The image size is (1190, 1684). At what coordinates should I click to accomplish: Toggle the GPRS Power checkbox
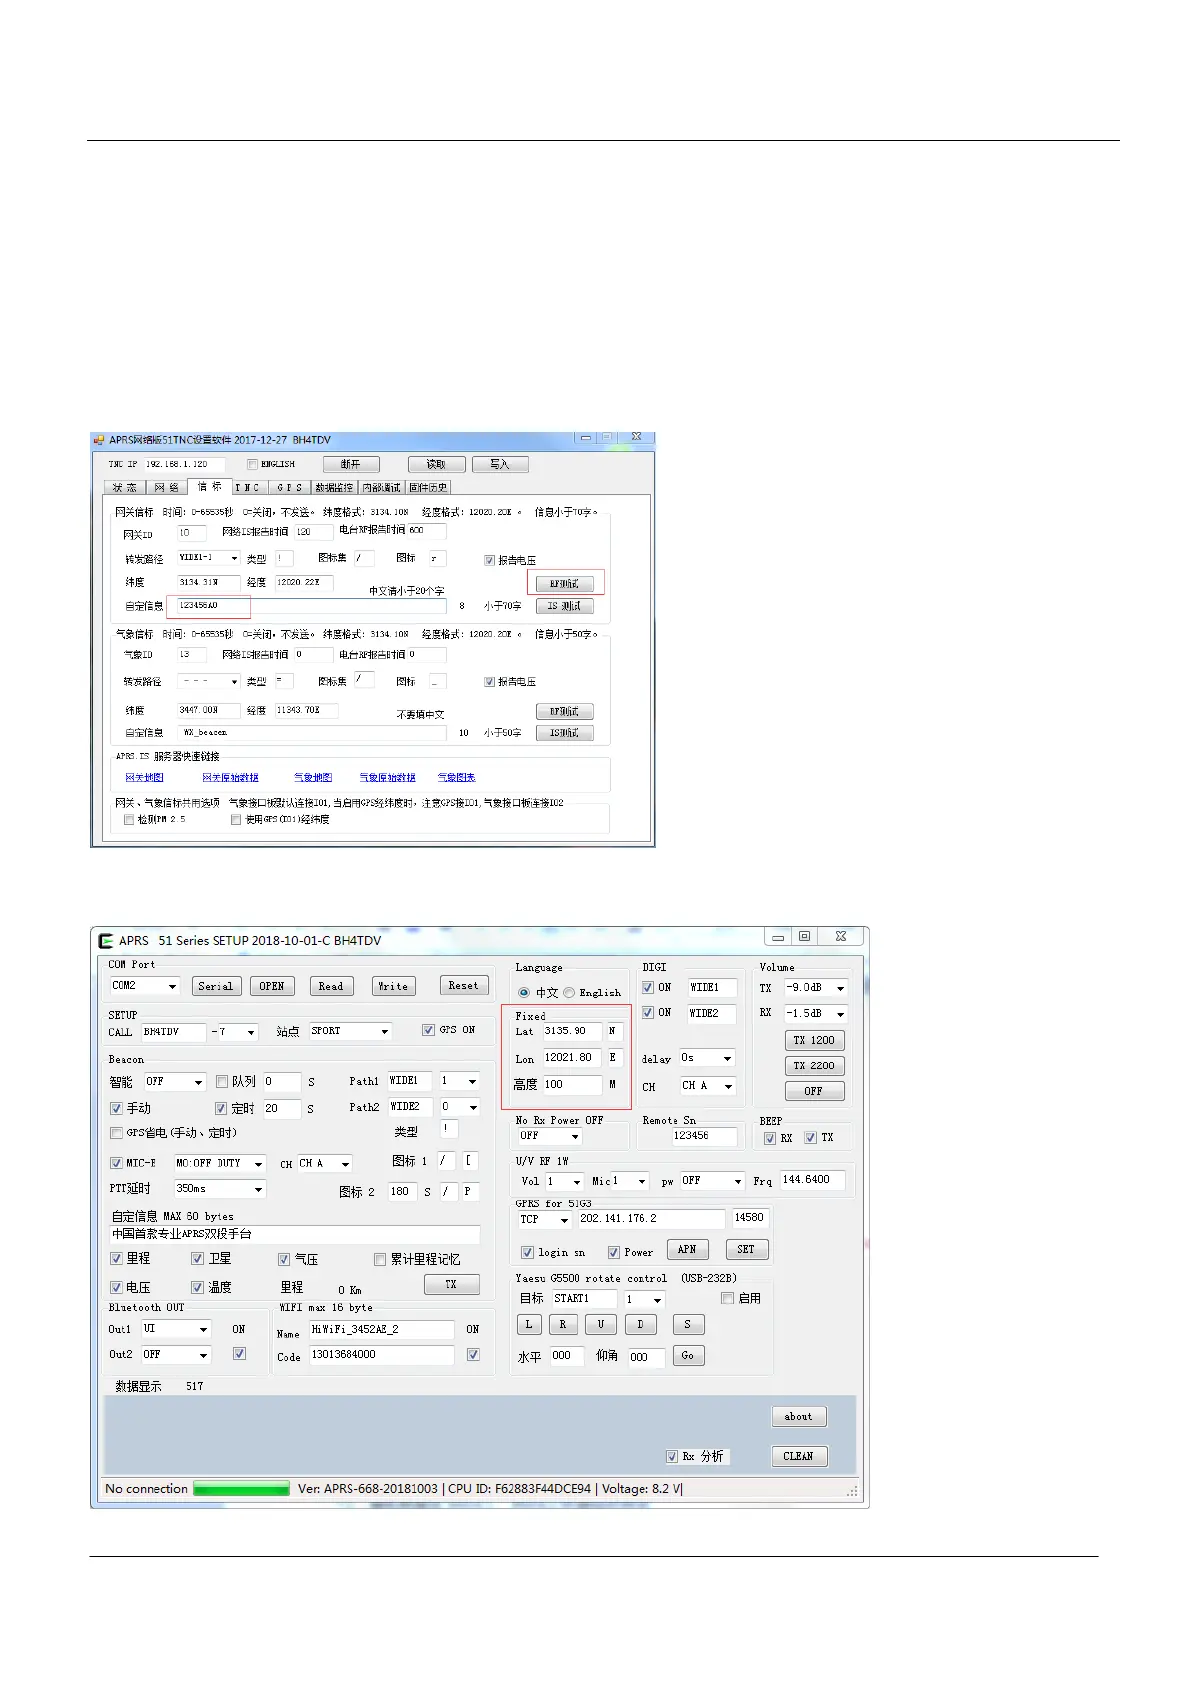coord(614,1252)
